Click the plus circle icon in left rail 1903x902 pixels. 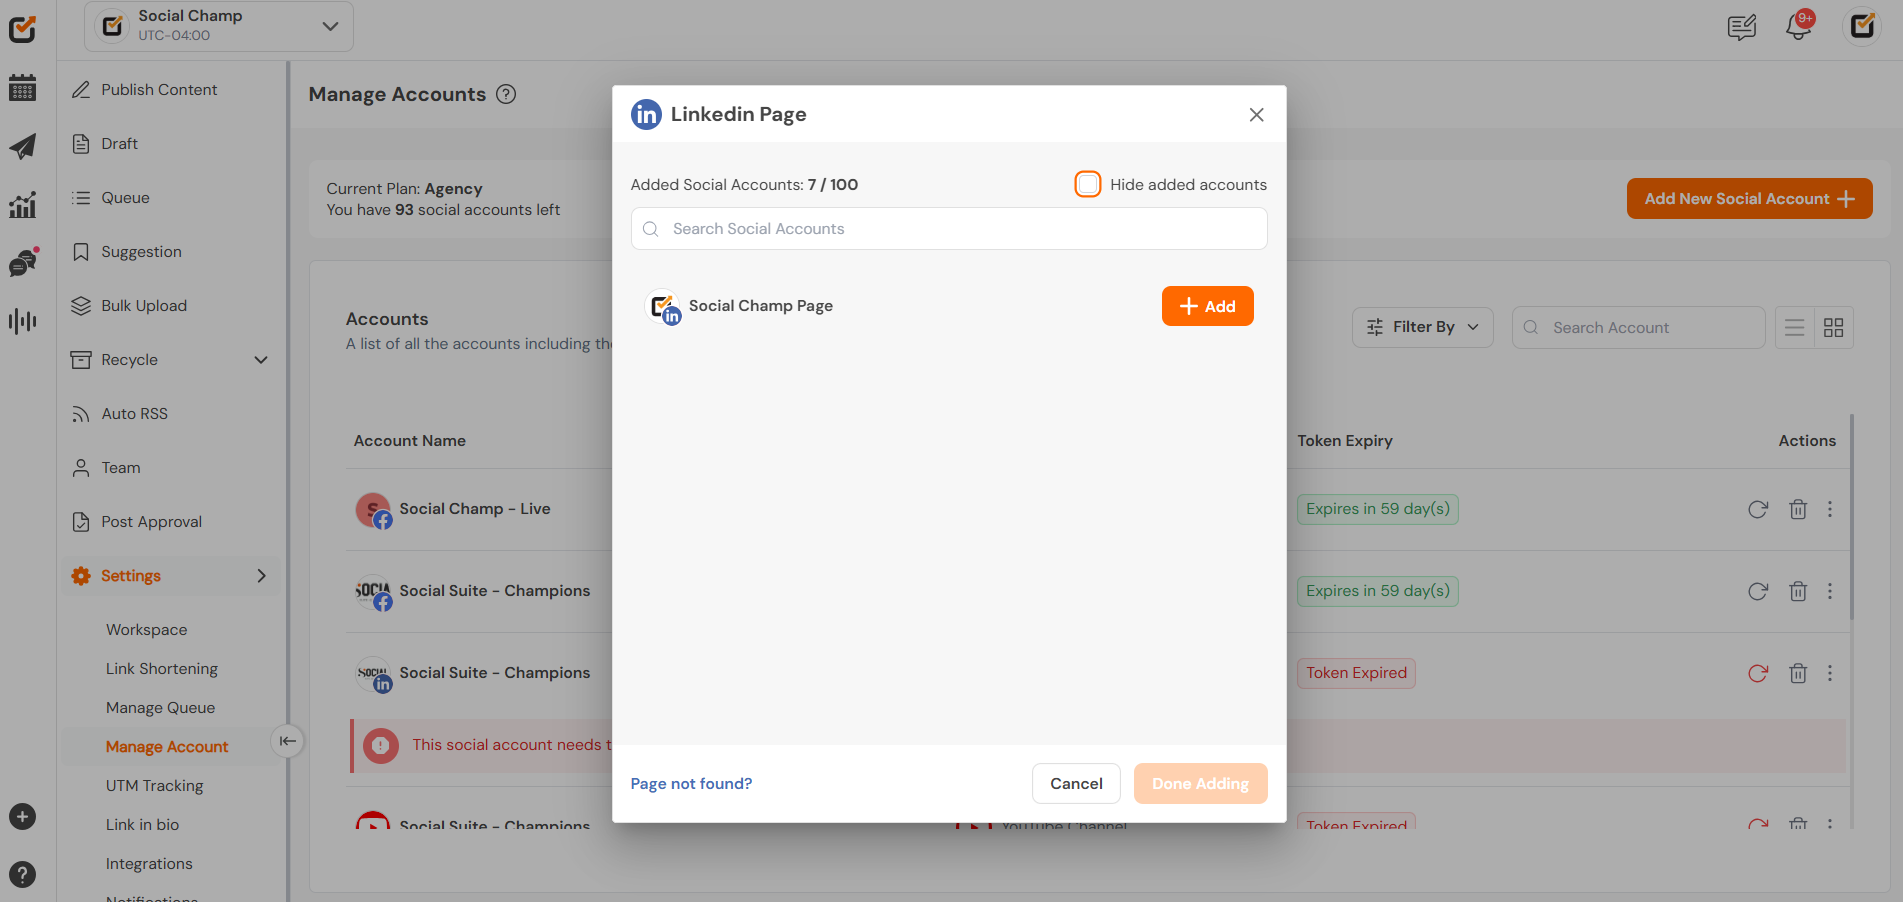pyautogui.click(x=22, y=817)
